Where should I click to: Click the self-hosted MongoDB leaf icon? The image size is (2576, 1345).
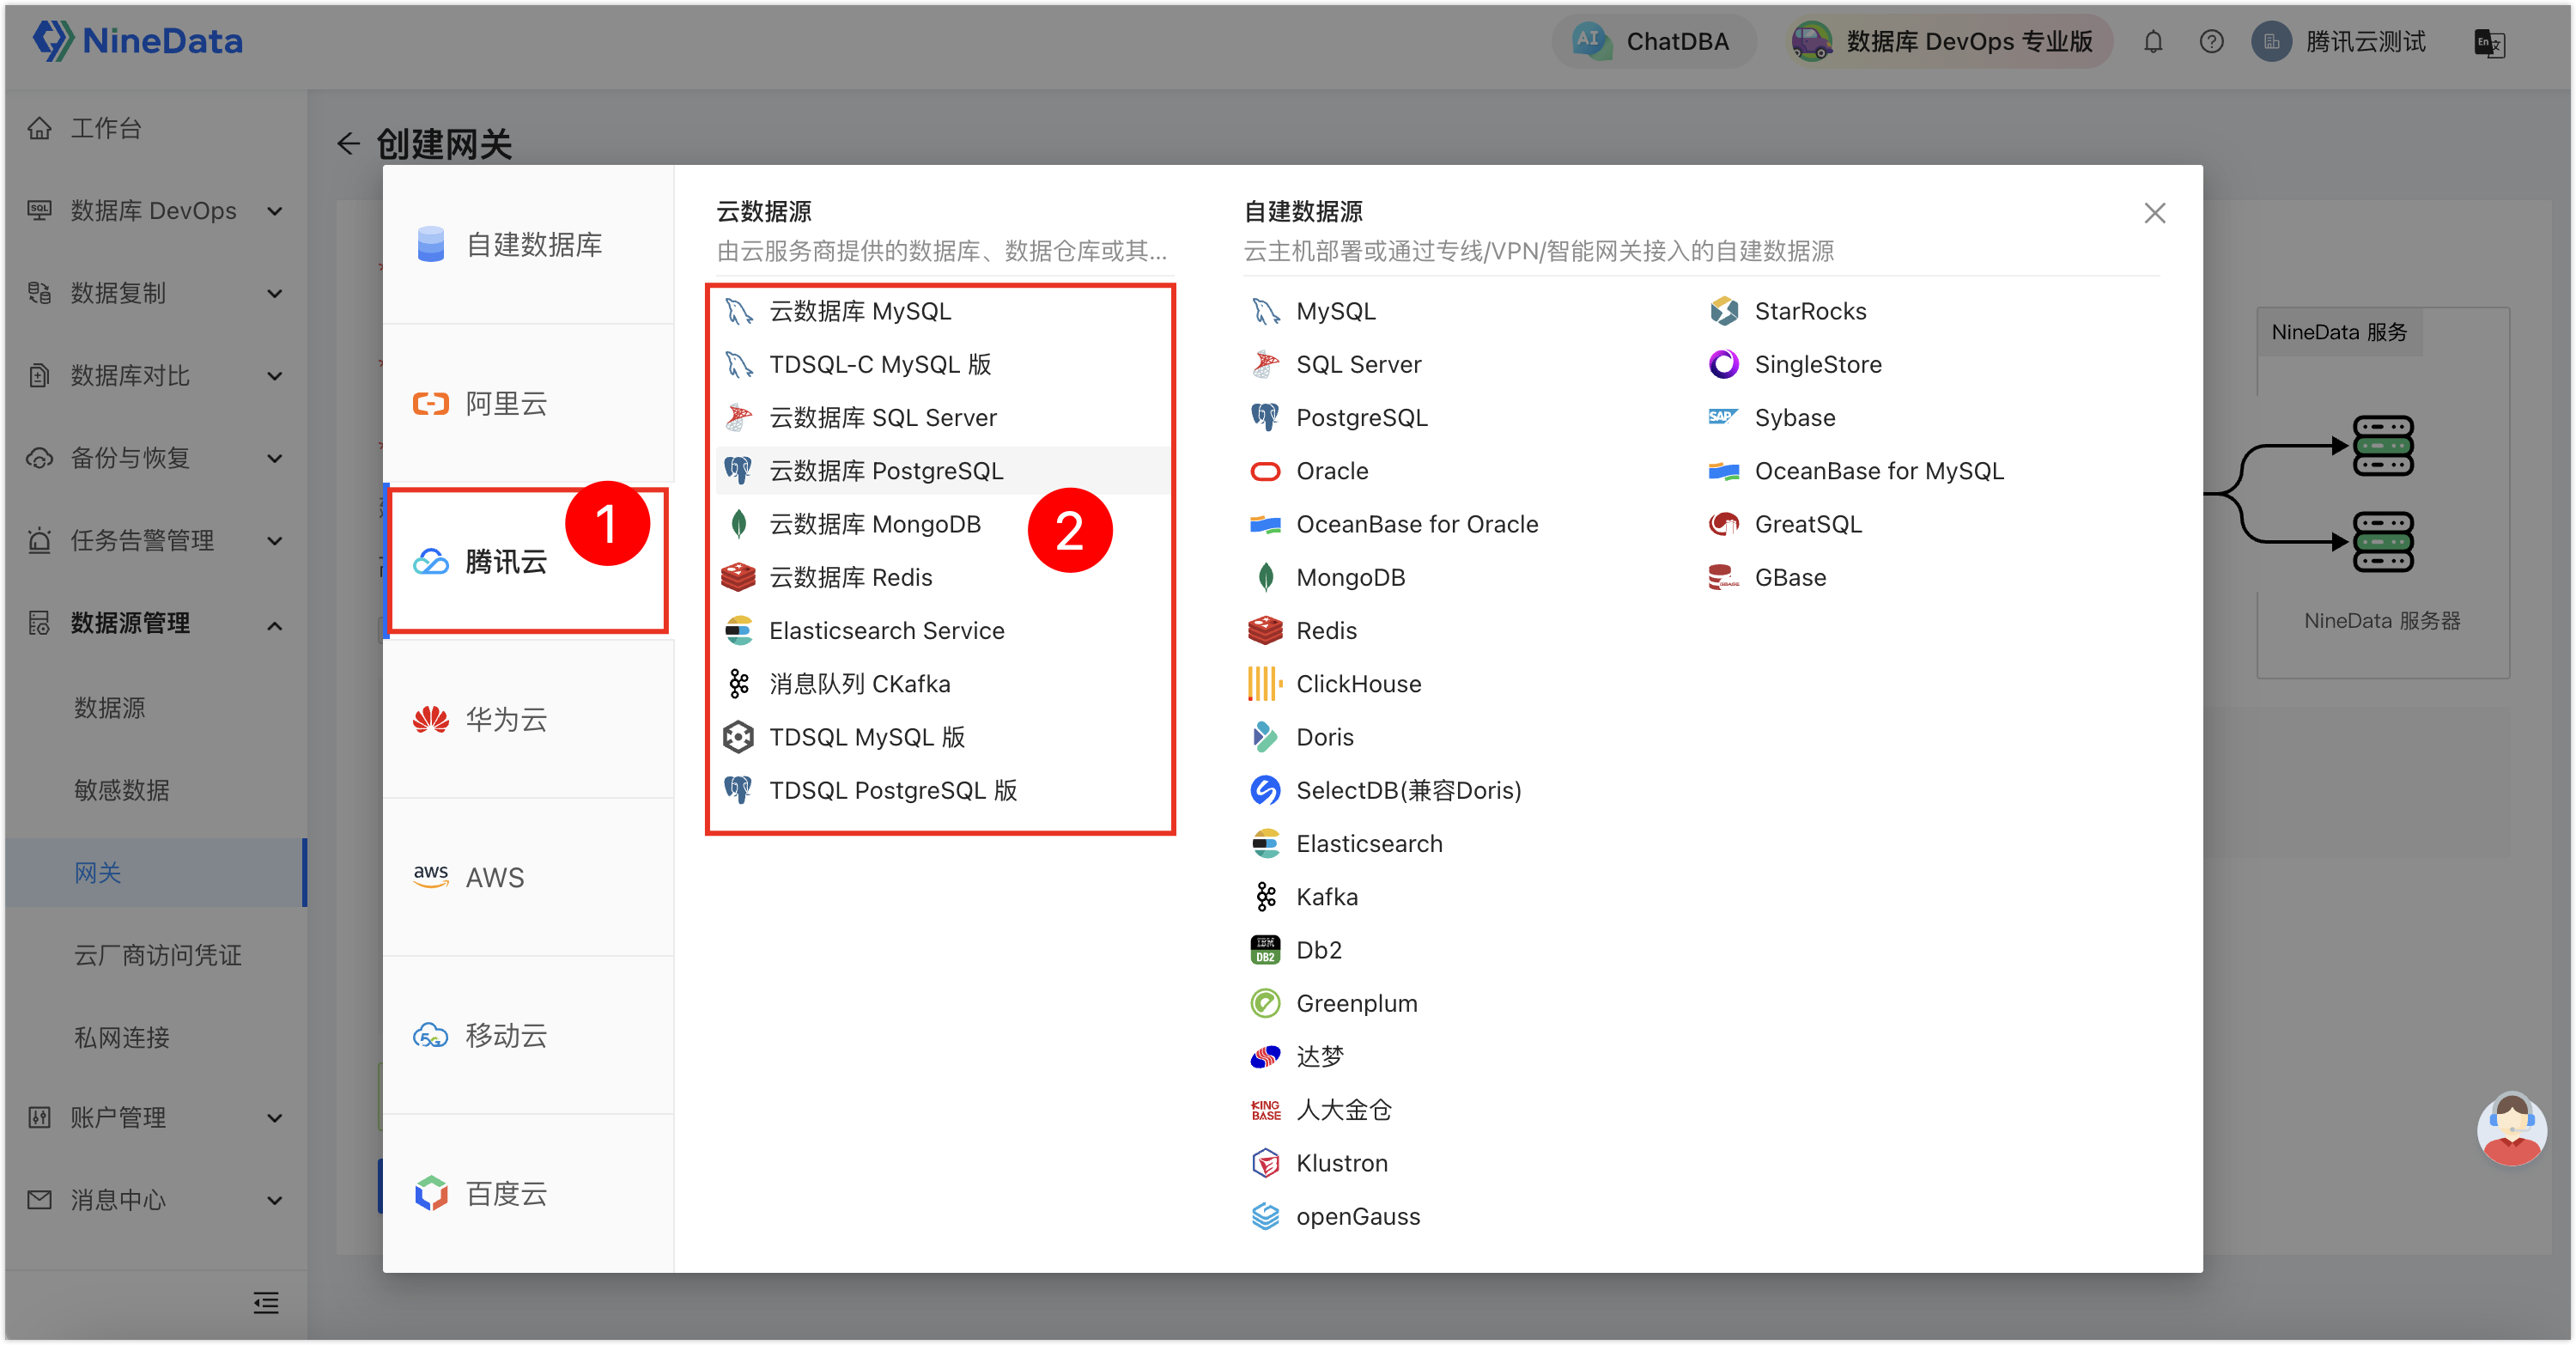click(x=1265, y=578)
